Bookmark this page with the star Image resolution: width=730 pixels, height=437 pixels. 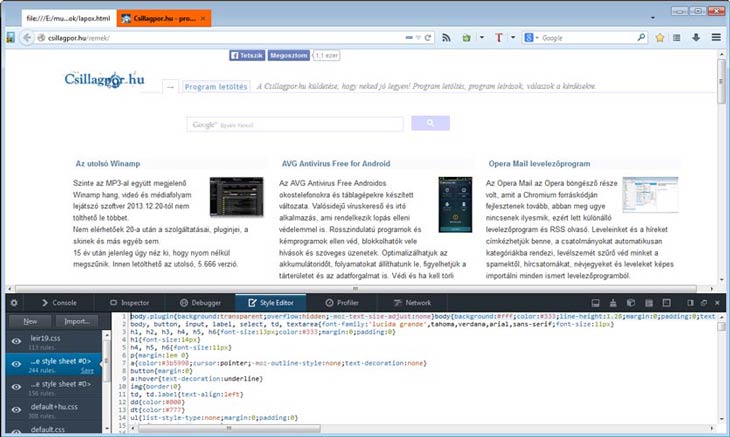pyautogui.click(x=660, y=38)
